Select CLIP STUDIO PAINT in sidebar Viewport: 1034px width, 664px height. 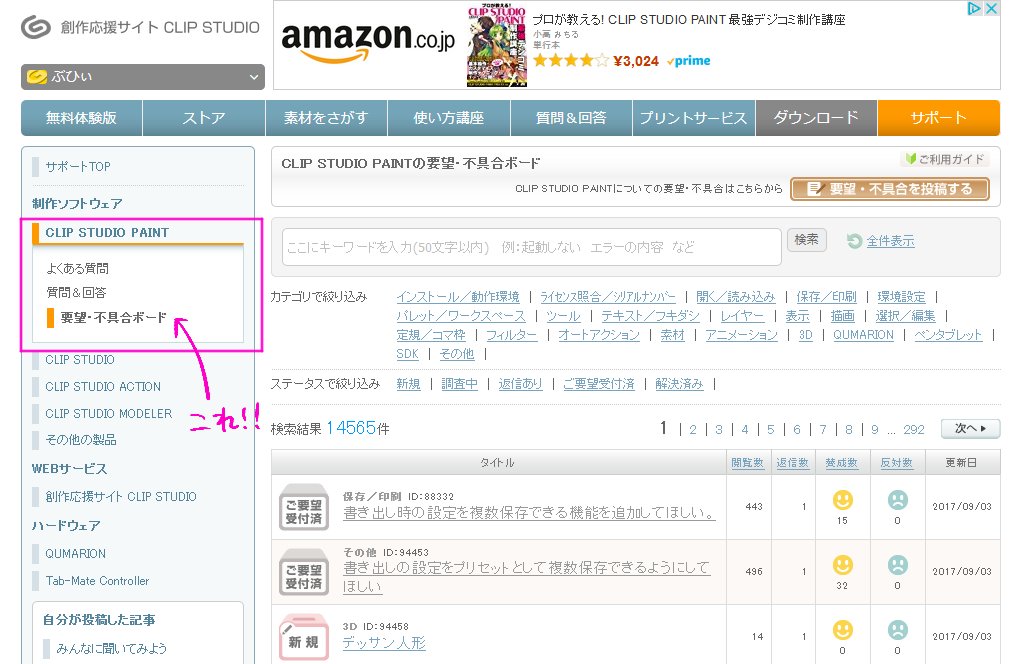pyautogui.click(x=107, y=233)
